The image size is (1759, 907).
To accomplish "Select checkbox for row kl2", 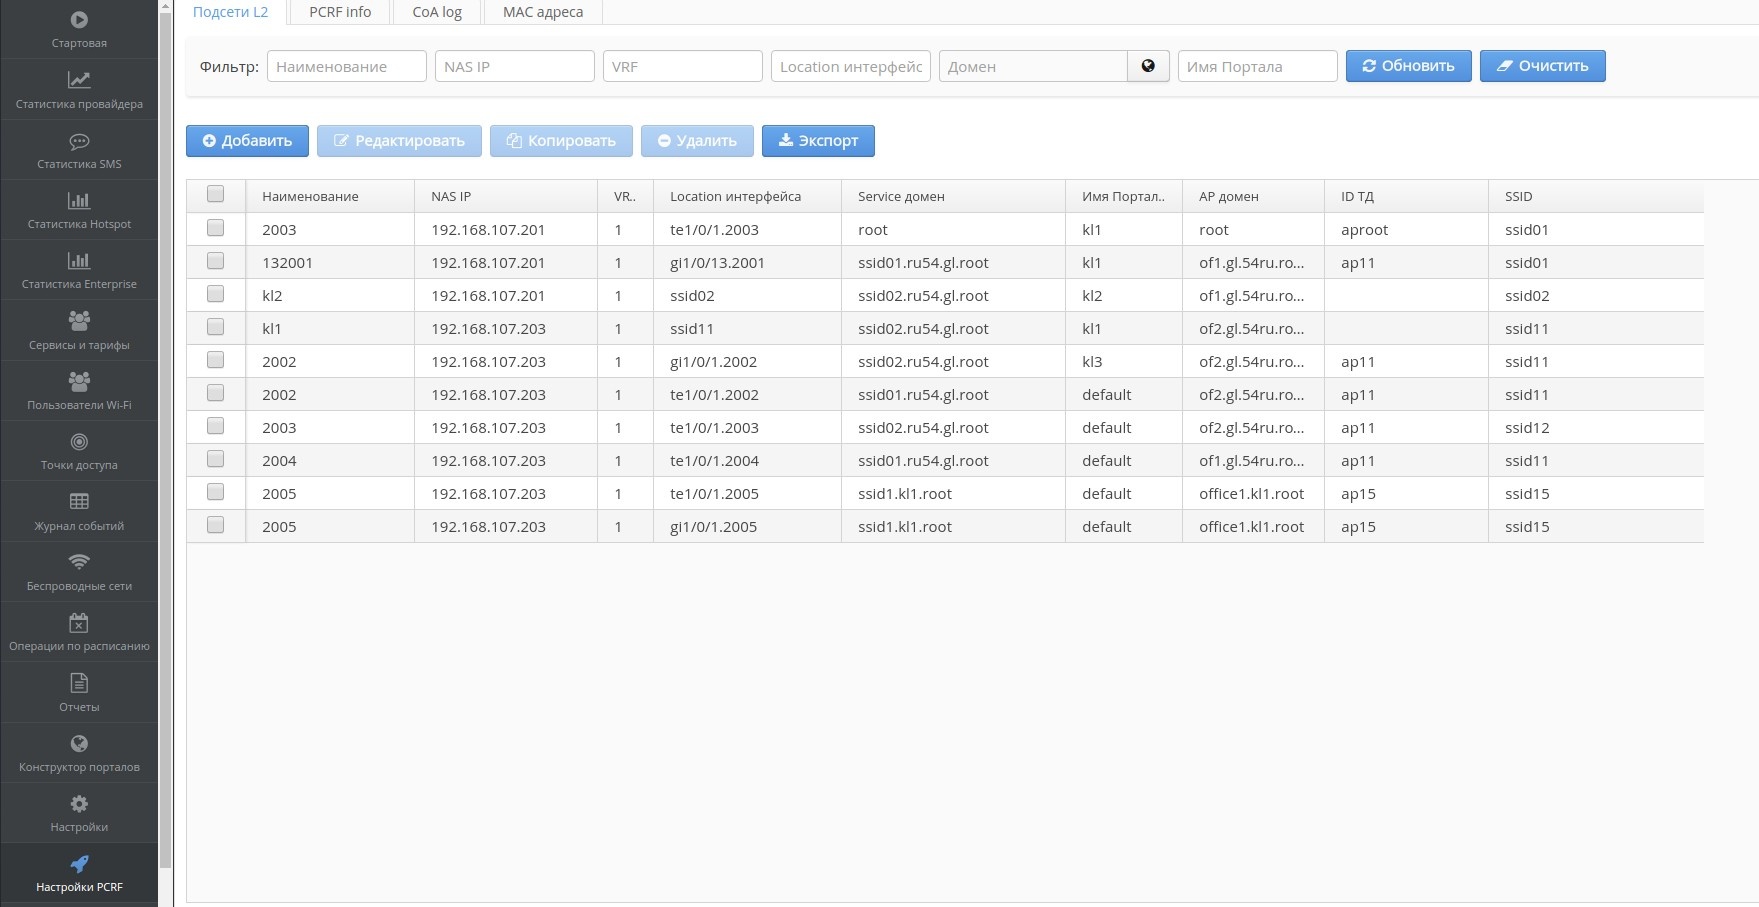I will click(x=215, y=294).
